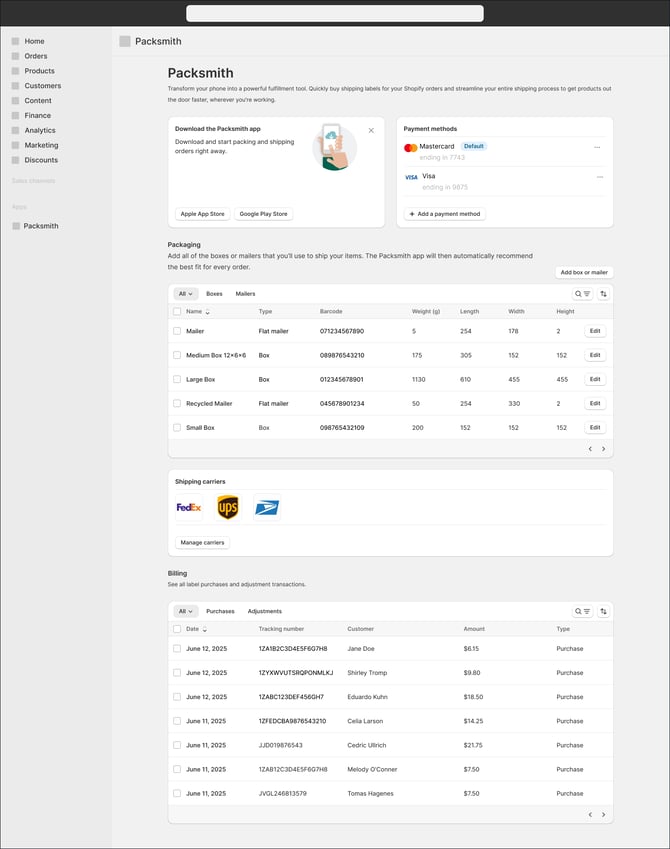
Task: Click the Manage carriers button
Action: 201,542
